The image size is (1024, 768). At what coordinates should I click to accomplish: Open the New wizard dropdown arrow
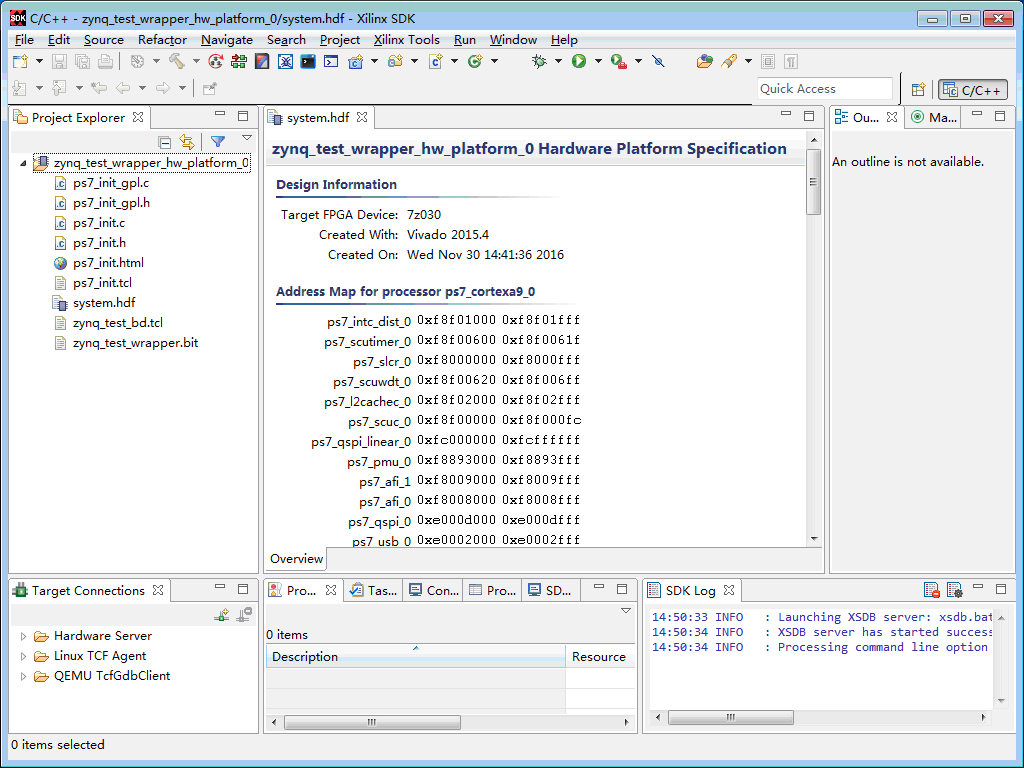coord(39,61)
